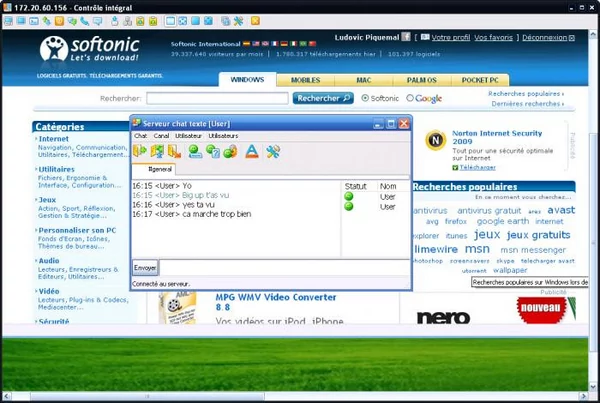Click the Rechercher search button

pos(323,98)
